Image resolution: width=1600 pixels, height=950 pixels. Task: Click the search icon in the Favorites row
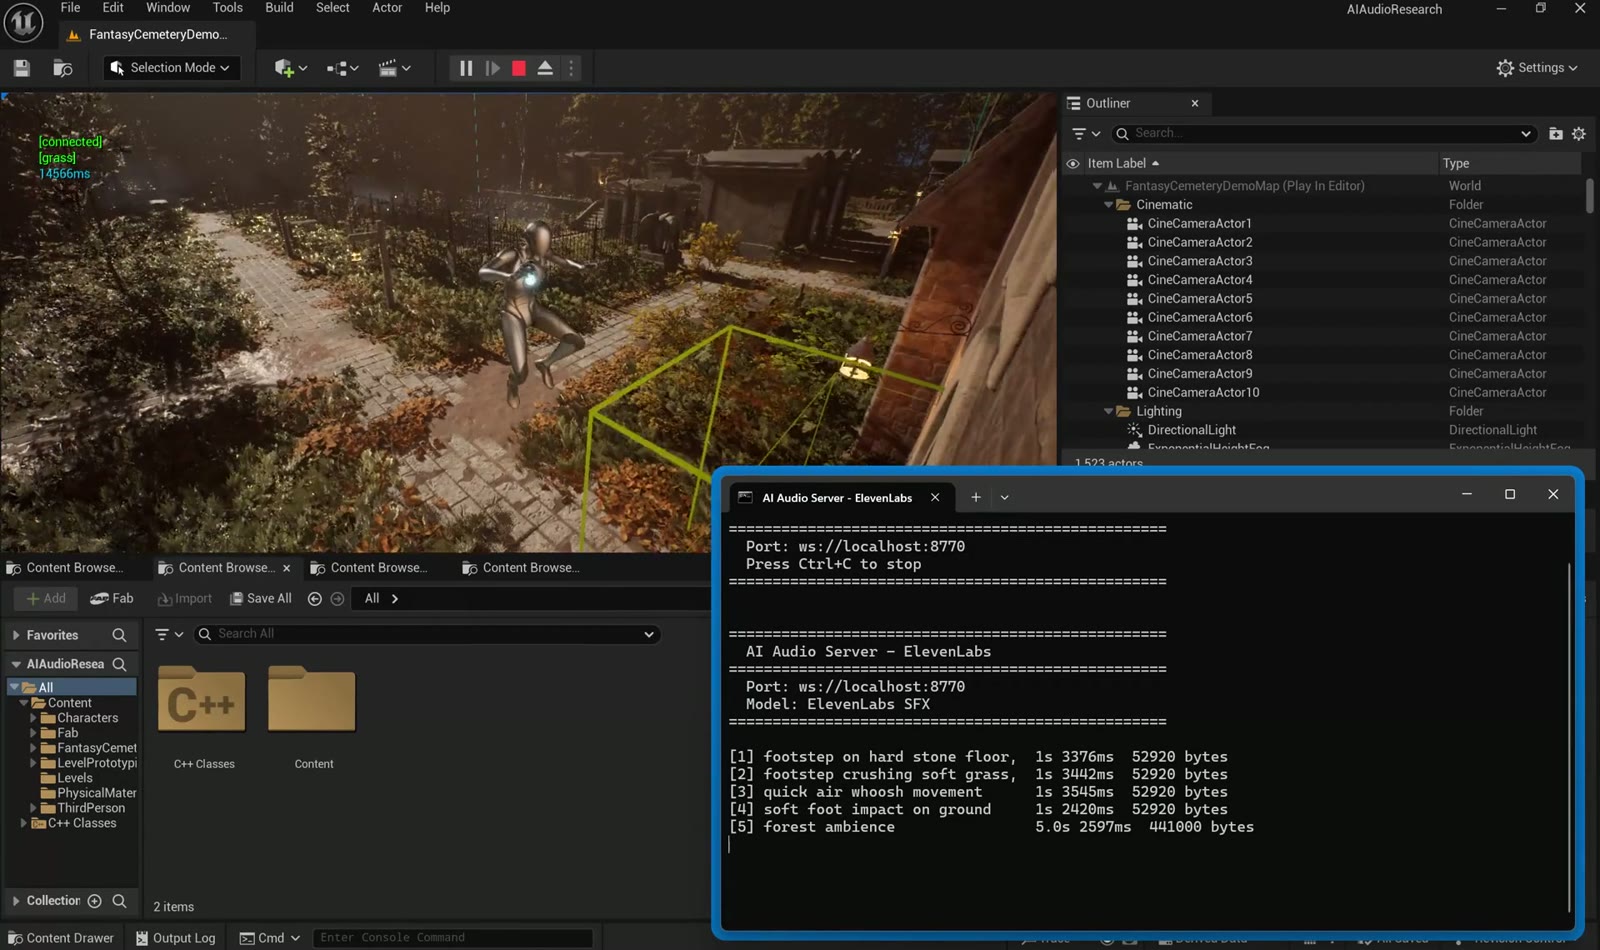[119, 635]
